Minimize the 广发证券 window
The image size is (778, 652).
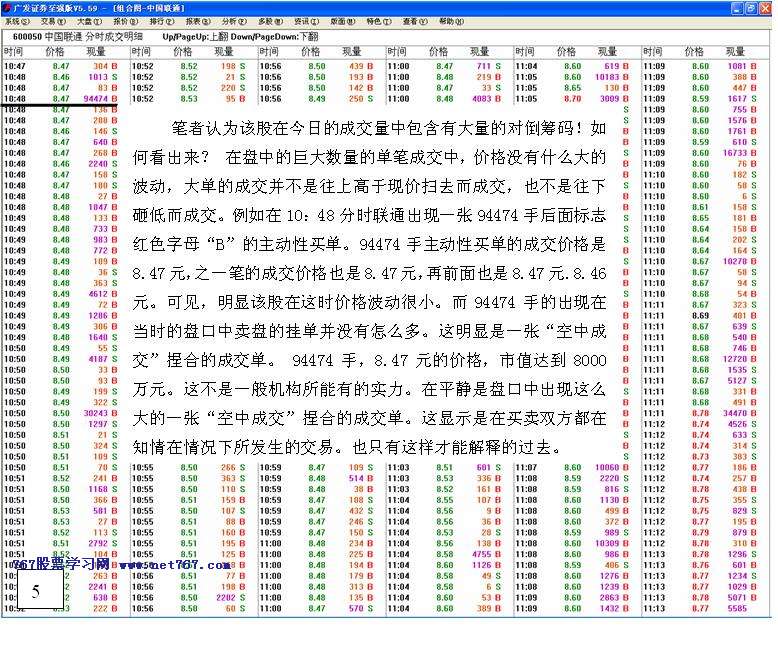tap(737, 7)
